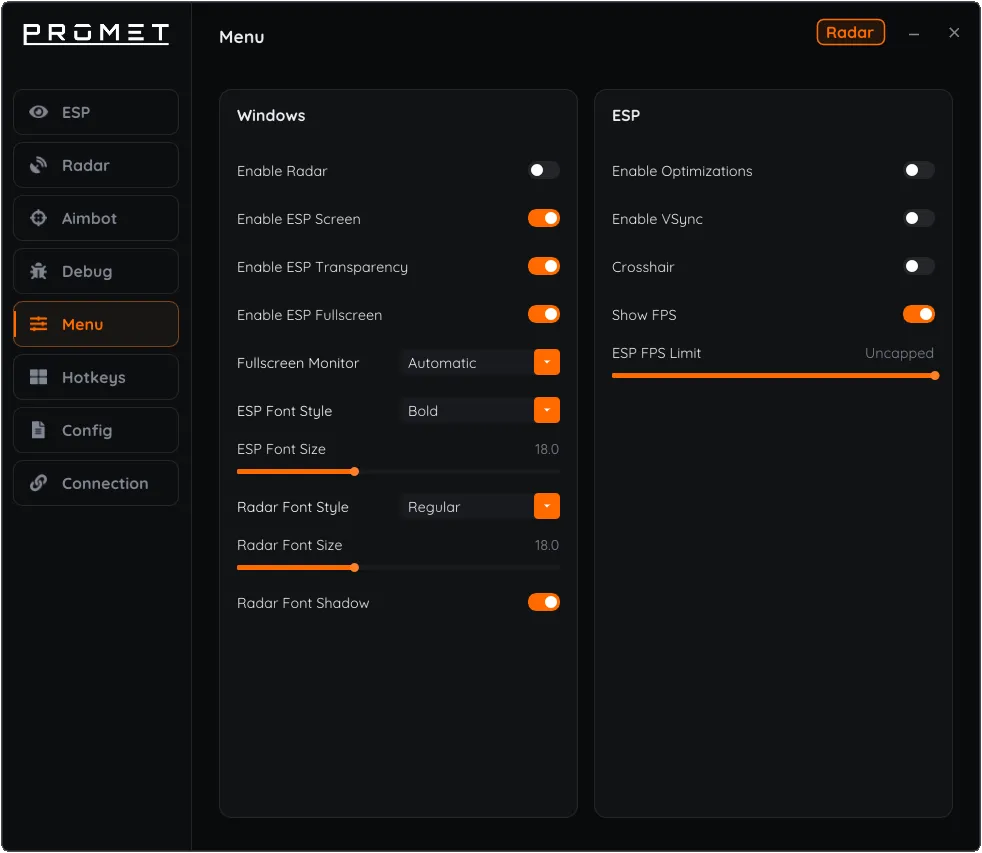
Task: Click the Enable ESP Transparency label
Action: tap(322, 267)
